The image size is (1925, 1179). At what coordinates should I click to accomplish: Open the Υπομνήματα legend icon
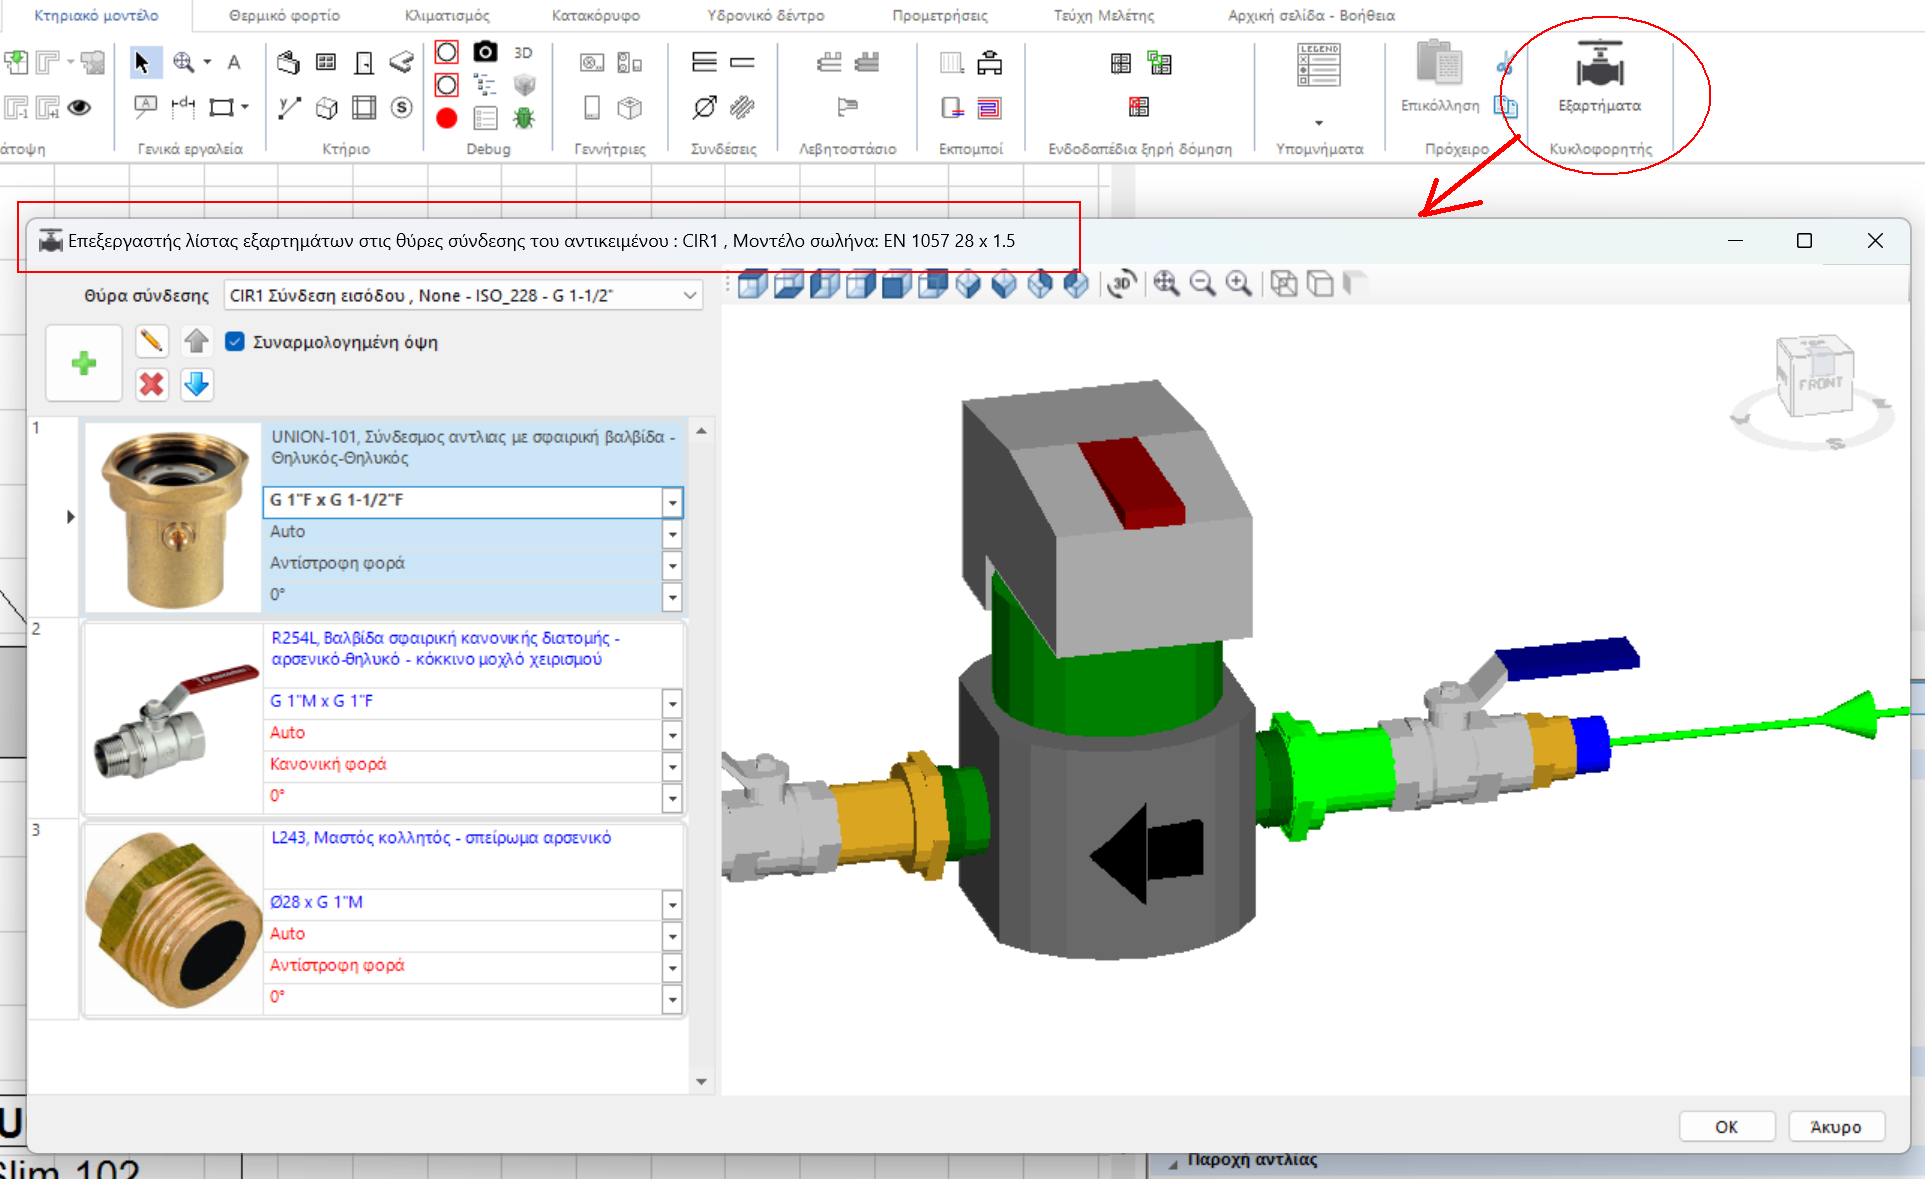coord(1319,65)
